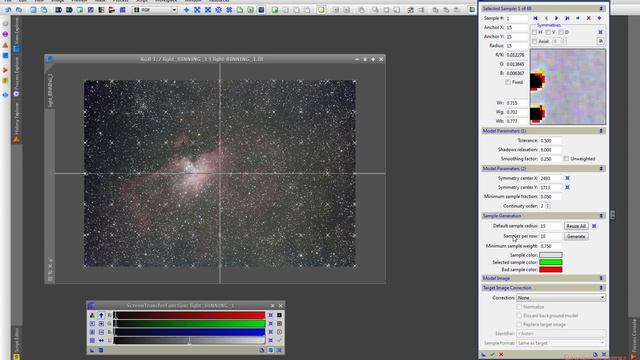The height and width of the screenshot is (360, 640).
Task: Collapse Model Parameters (1) section
Action: click(601, 131)
